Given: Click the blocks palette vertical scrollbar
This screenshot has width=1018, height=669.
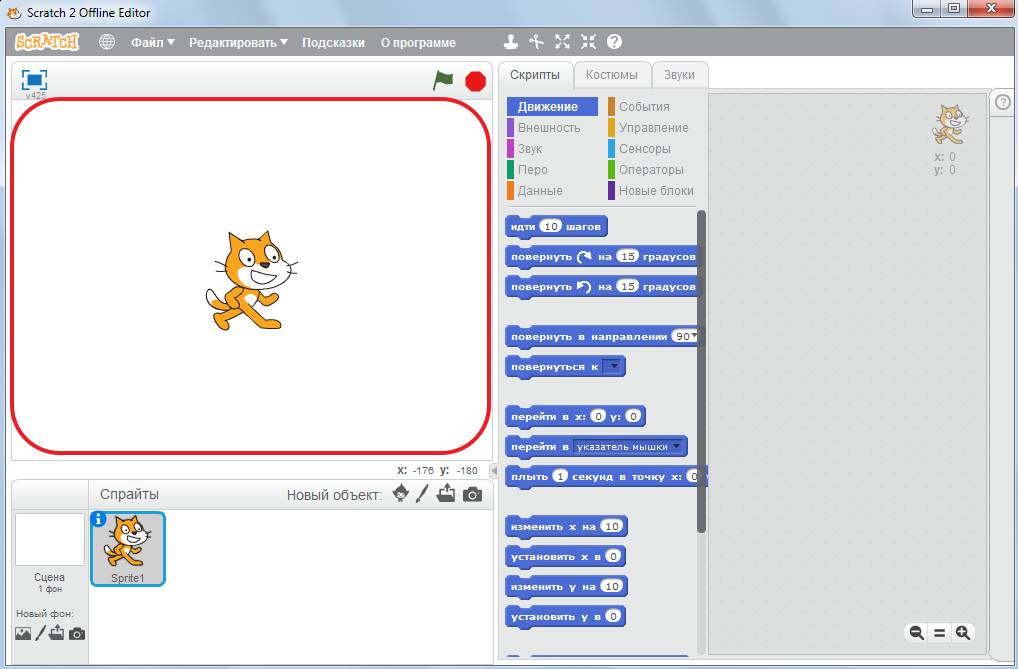Looking at the screenshot, I should tap(701, 372).
